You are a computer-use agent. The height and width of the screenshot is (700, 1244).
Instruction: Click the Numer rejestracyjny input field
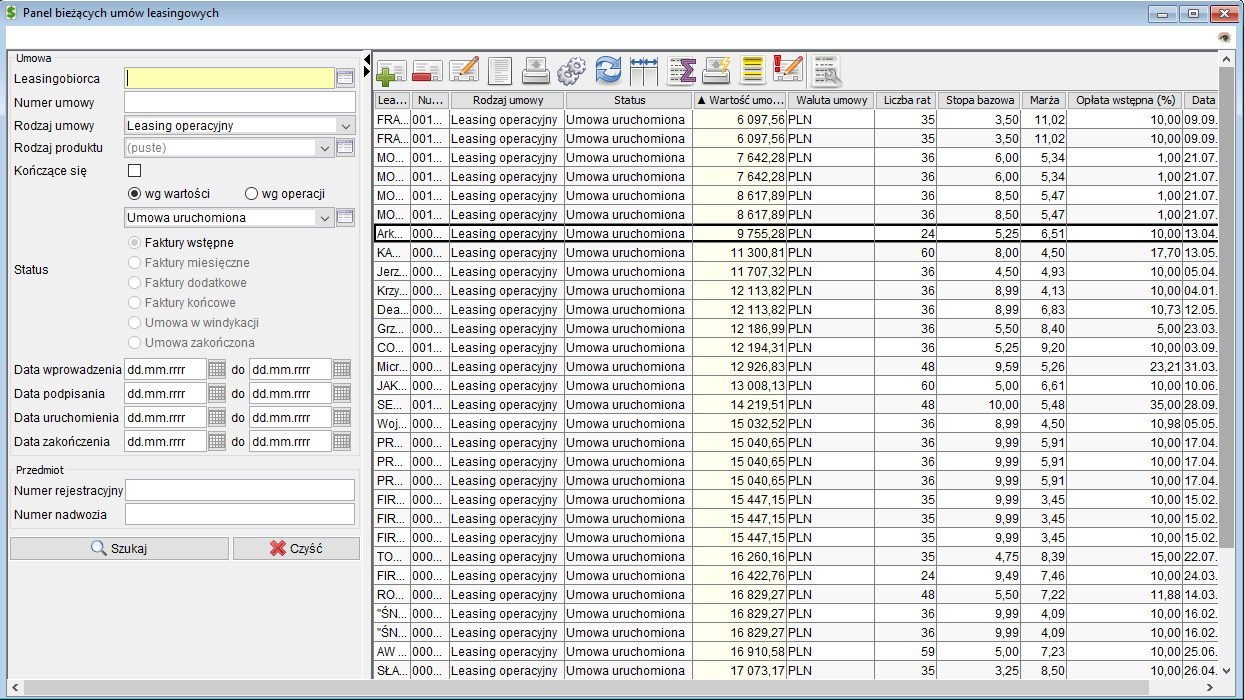pos(239,490)
